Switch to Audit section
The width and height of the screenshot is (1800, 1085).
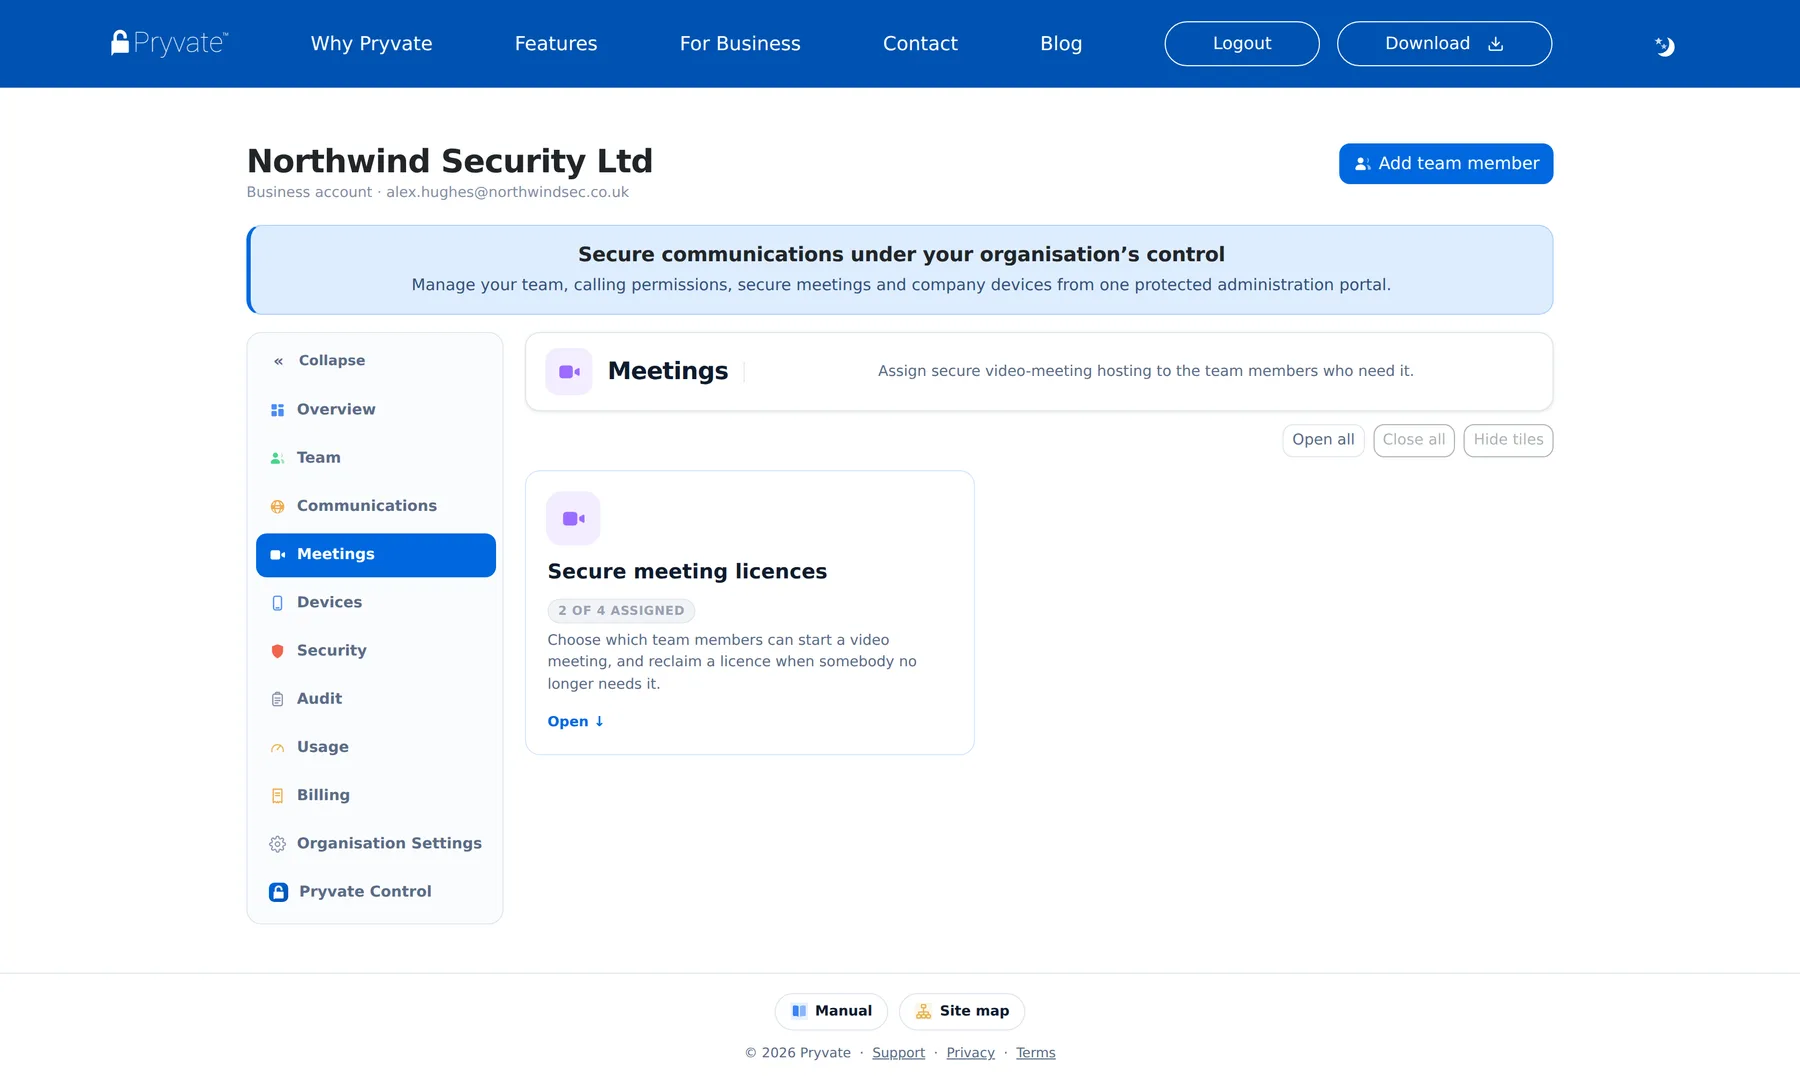coord(376,699)
